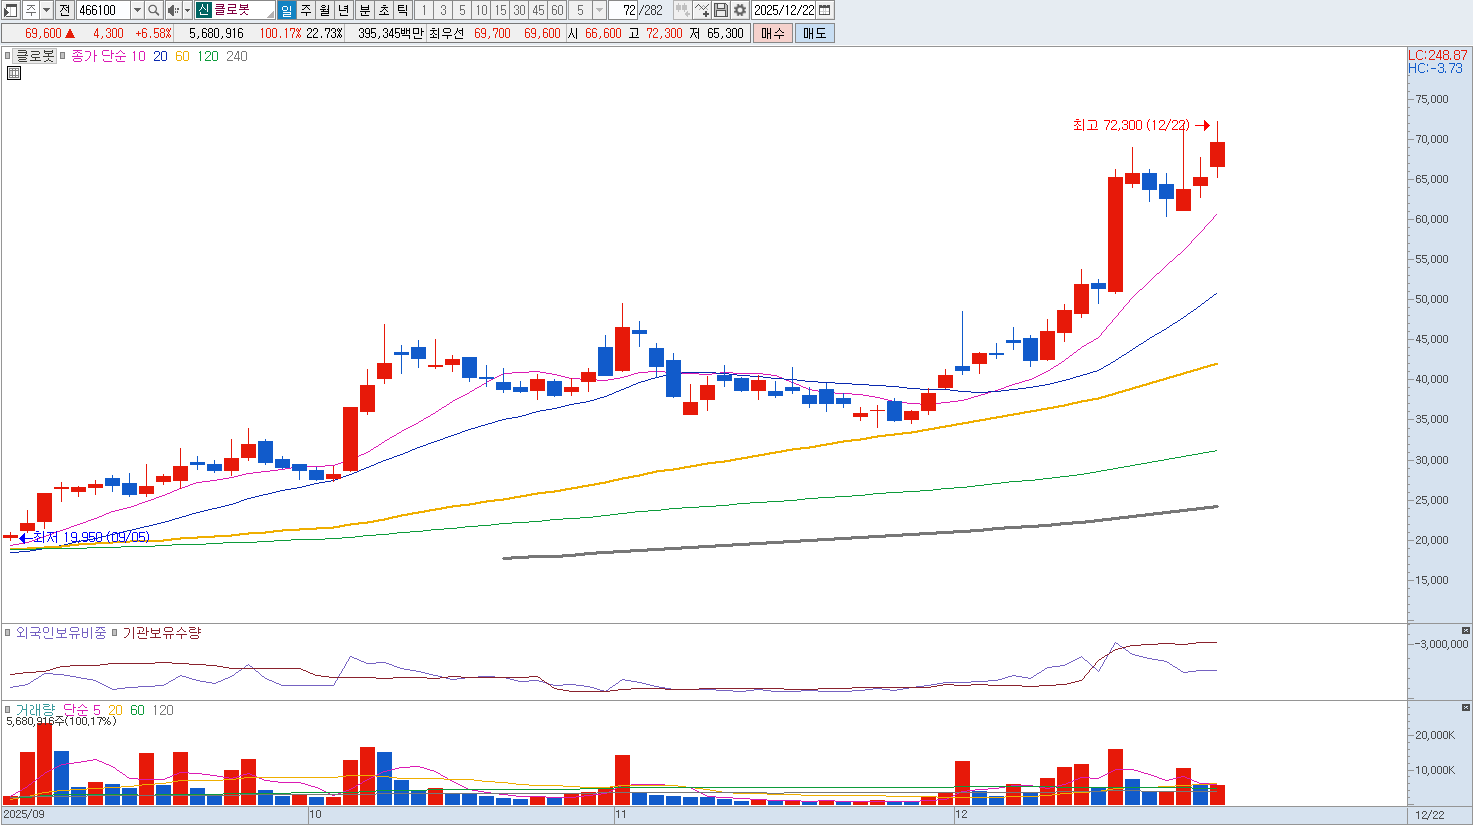Open the stock code 466100 dropdown
Image resolution: width=1473 pixels, height=825 pixels.
click(x=137, y=10)
